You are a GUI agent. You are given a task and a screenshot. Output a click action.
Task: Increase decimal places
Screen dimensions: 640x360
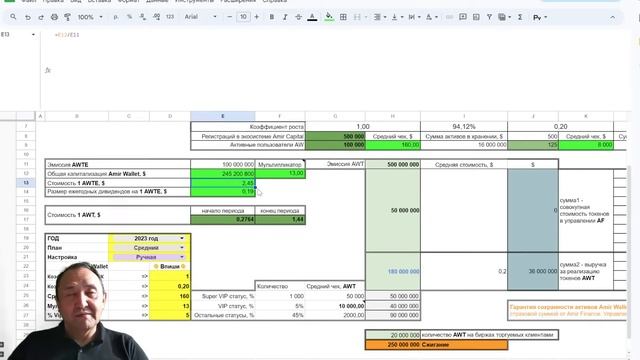coord(157,17)
